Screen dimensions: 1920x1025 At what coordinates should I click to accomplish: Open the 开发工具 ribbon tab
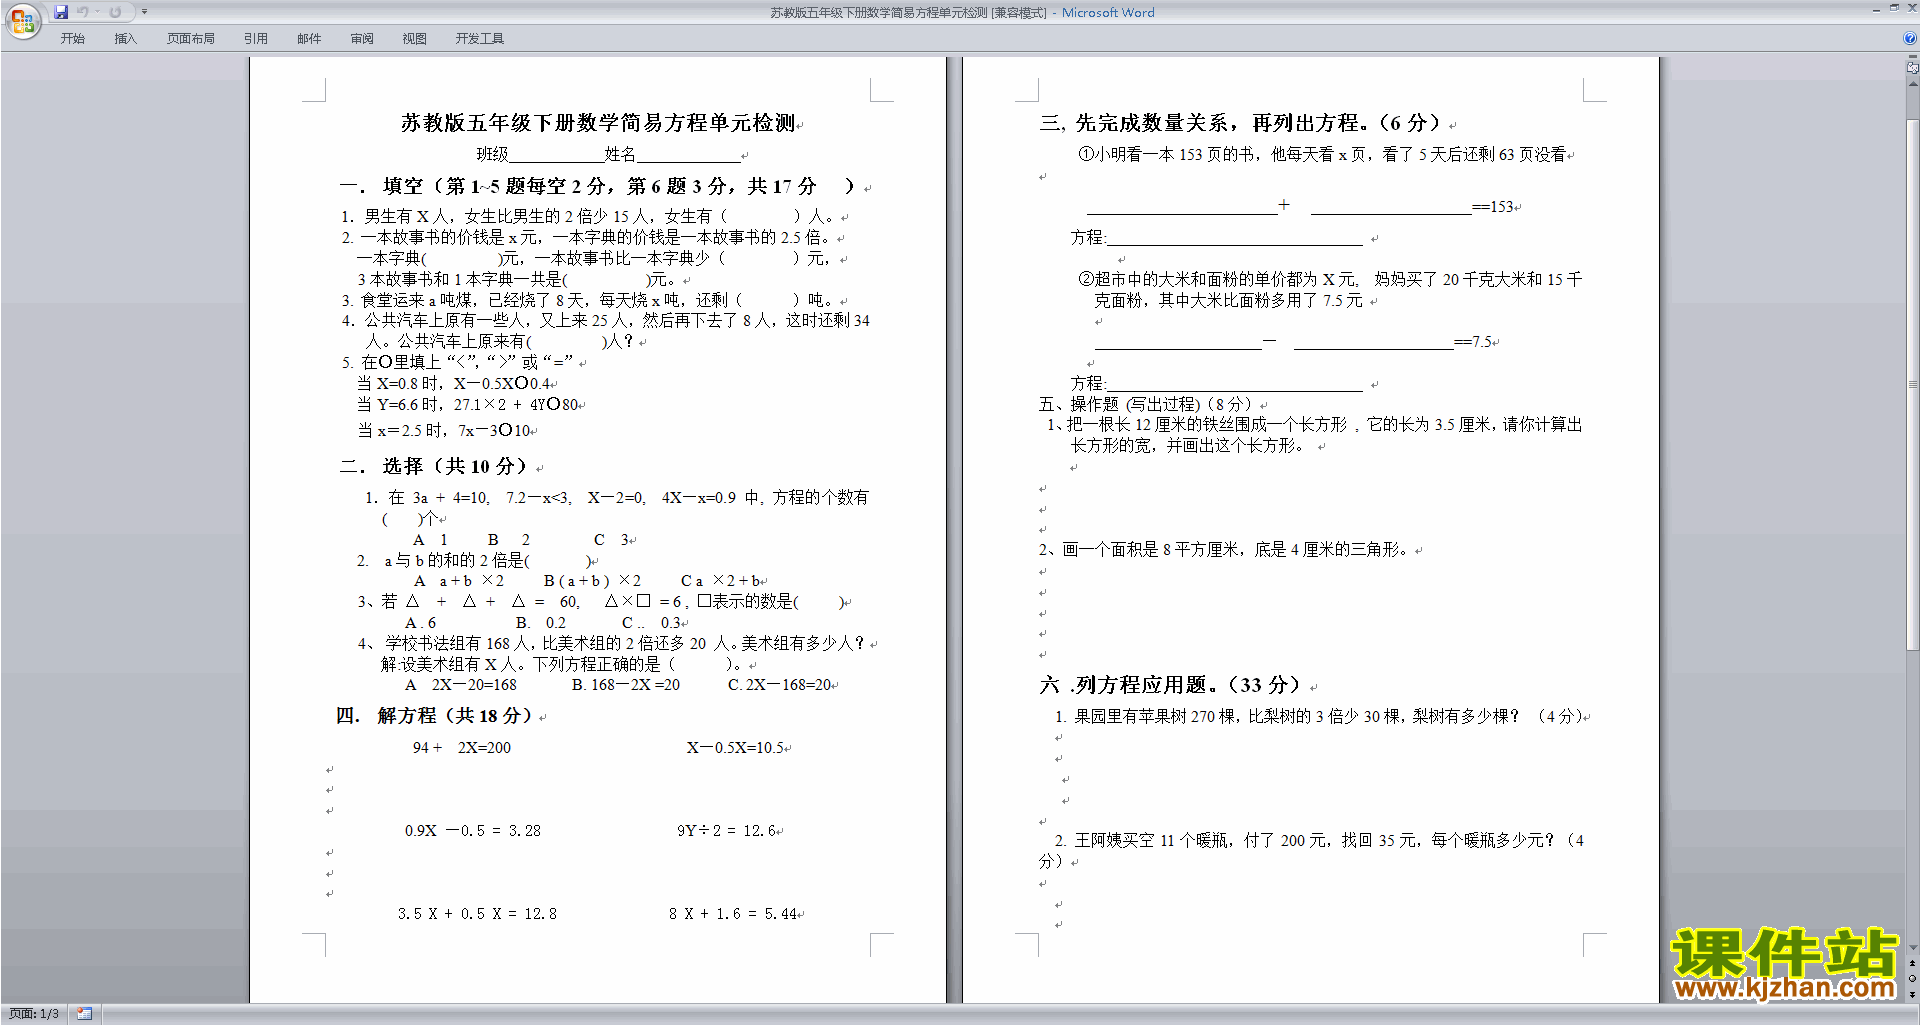480,39
